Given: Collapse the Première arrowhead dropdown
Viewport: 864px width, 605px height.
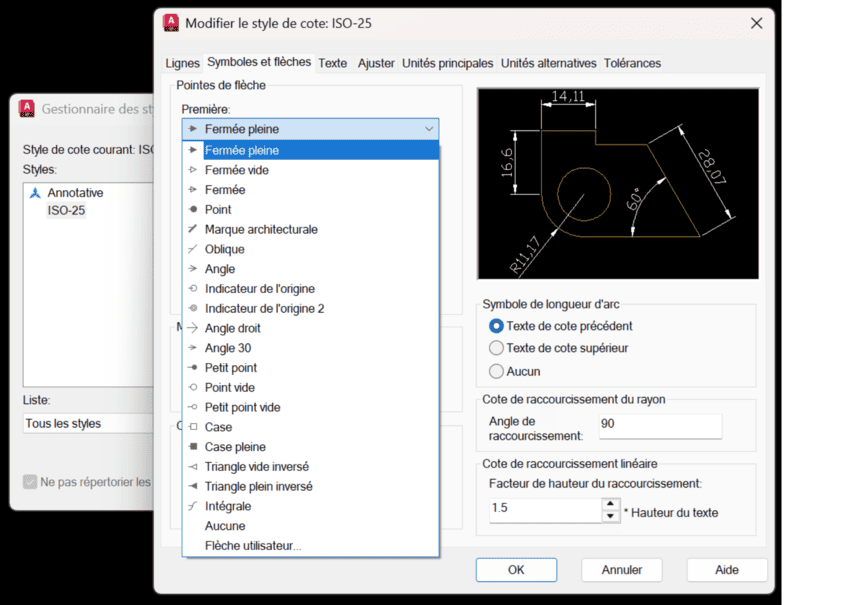Looking at the screenshot, I should point(429,129).
